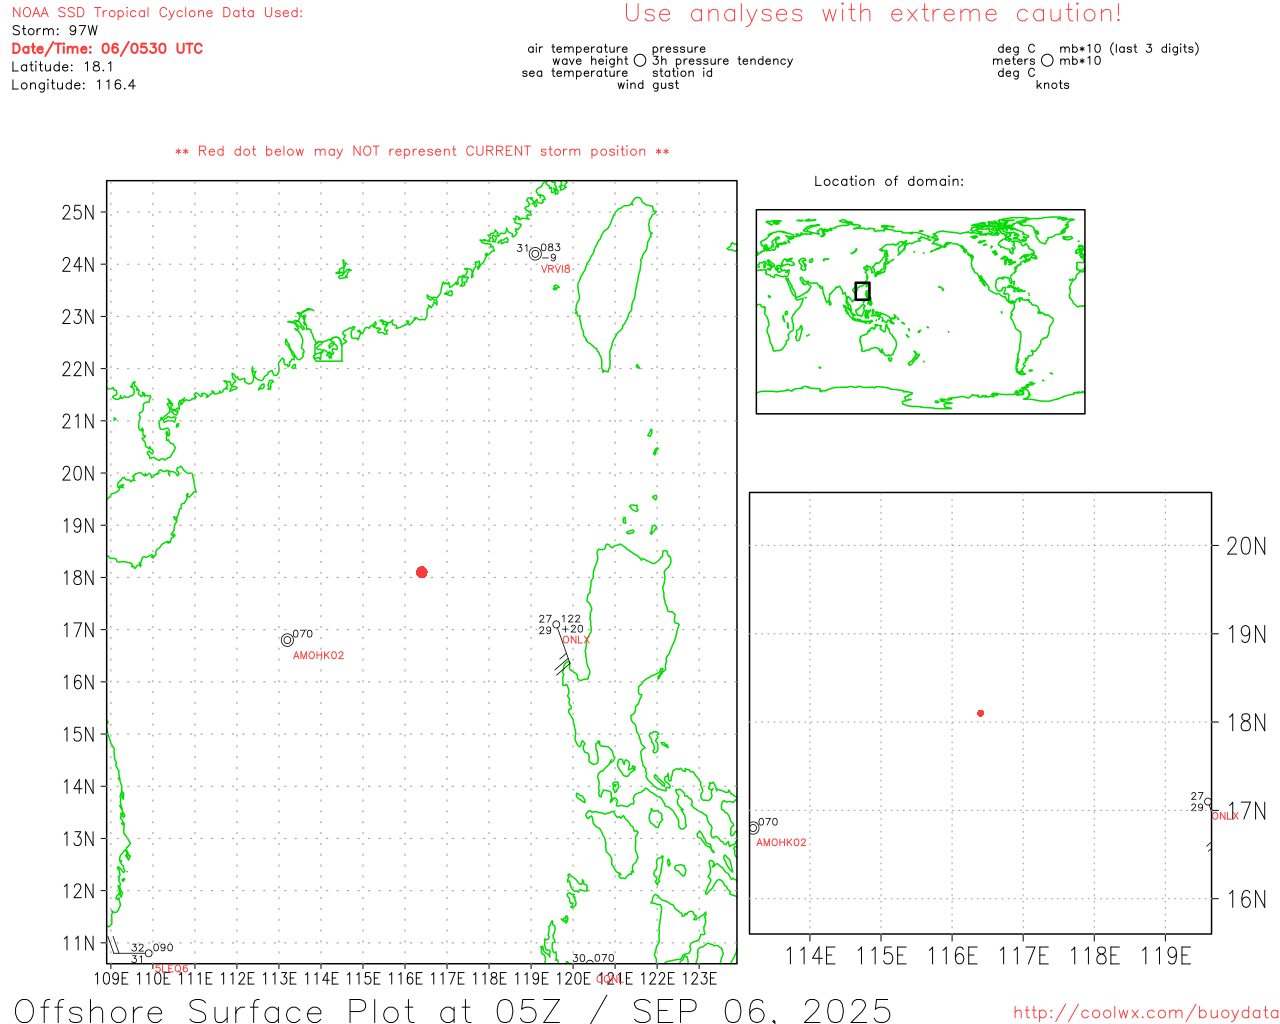Click 'knots' in the units legend
This screenshot has width=1280, height=1024.
[1053, 85]
